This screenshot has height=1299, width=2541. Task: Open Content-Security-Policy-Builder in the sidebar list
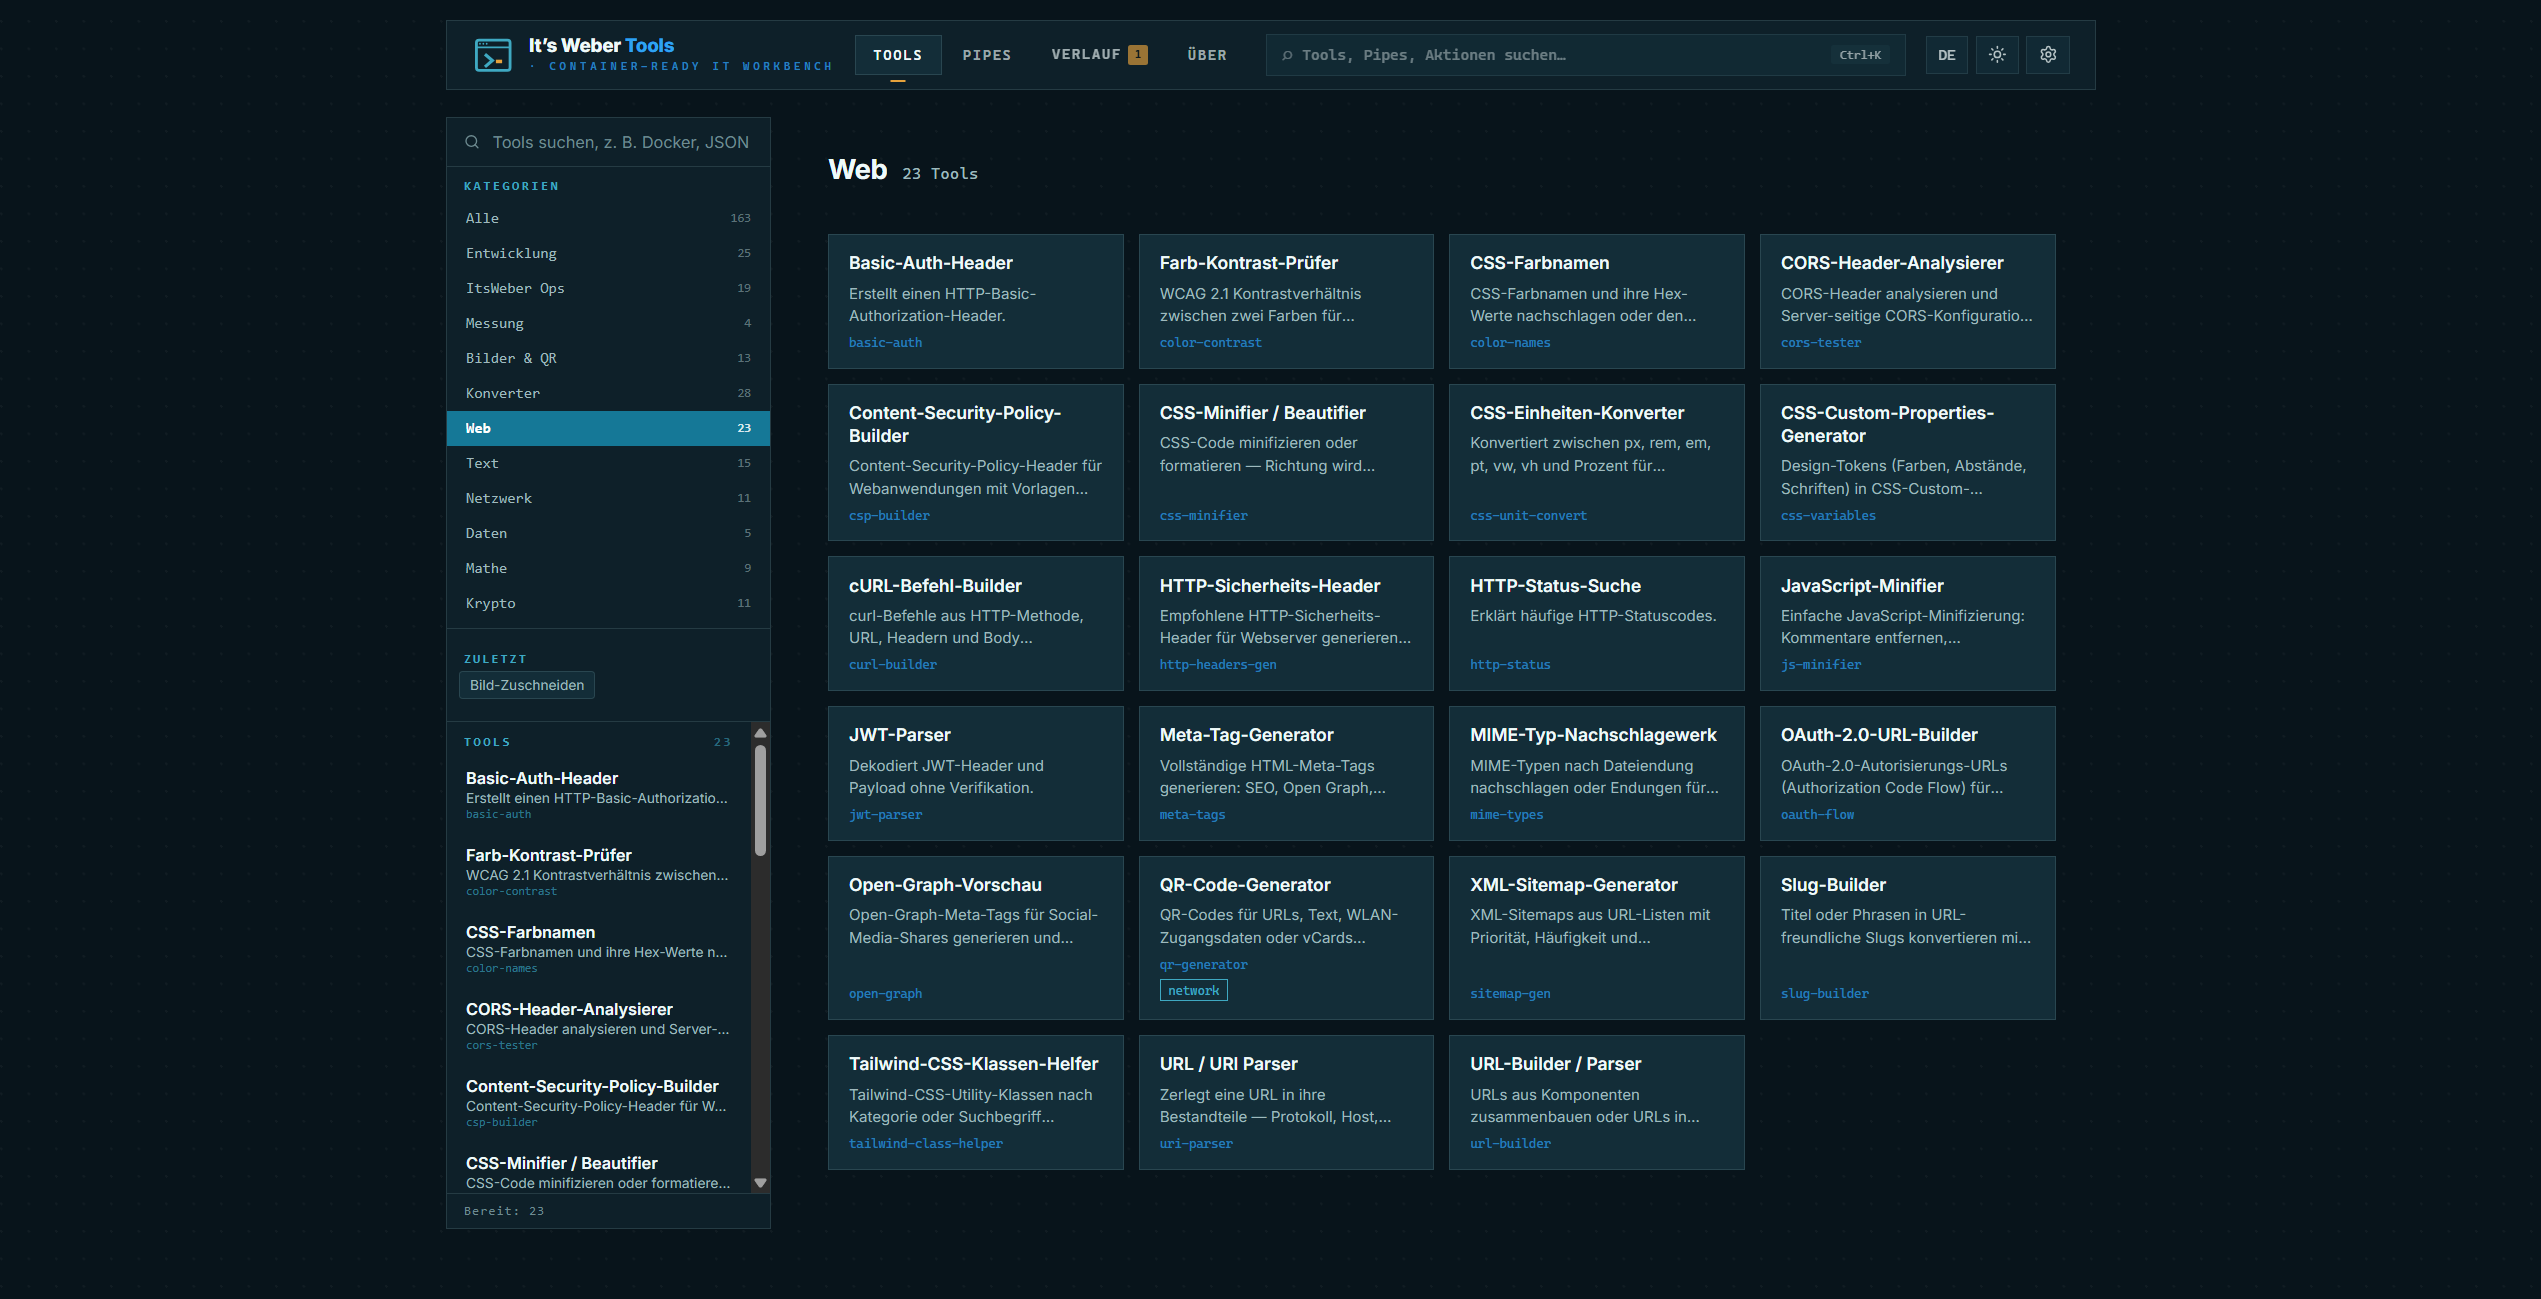pyautogui.click(x=600, y=1103)
